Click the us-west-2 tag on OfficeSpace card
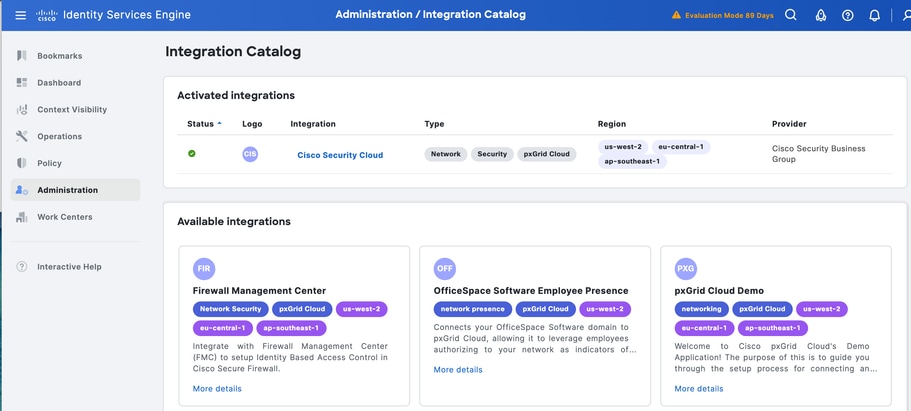Viewport: 911px width, 411px height. [605, 309]
